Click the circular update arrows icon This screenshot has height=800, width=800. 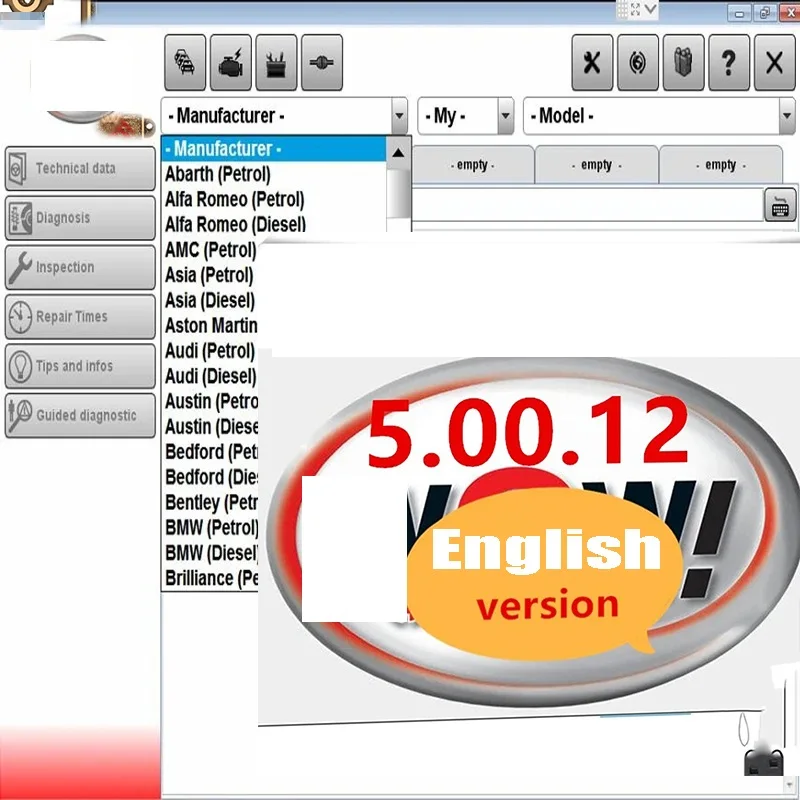(638, 63)
